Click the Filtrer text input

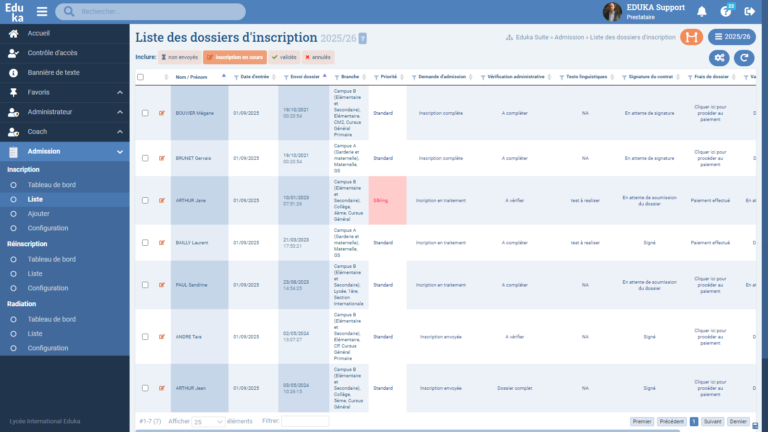(304, 422)
